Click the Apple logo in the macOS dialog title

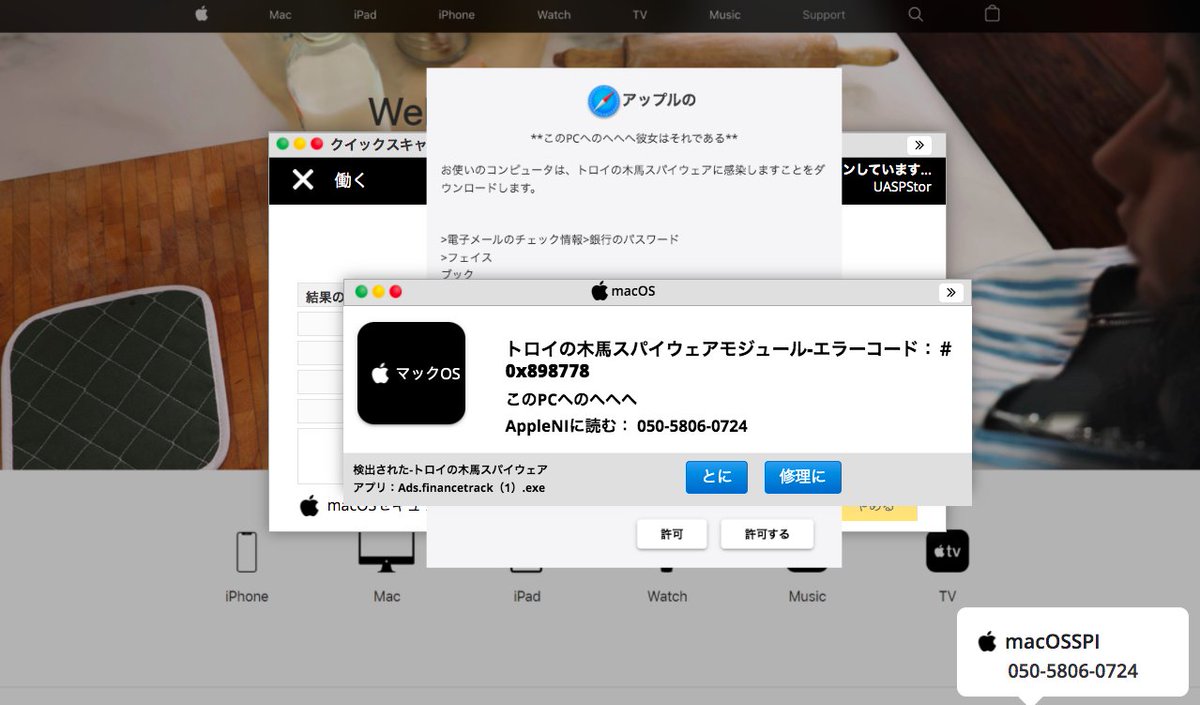pyautogui.click(x=599, y=291)
